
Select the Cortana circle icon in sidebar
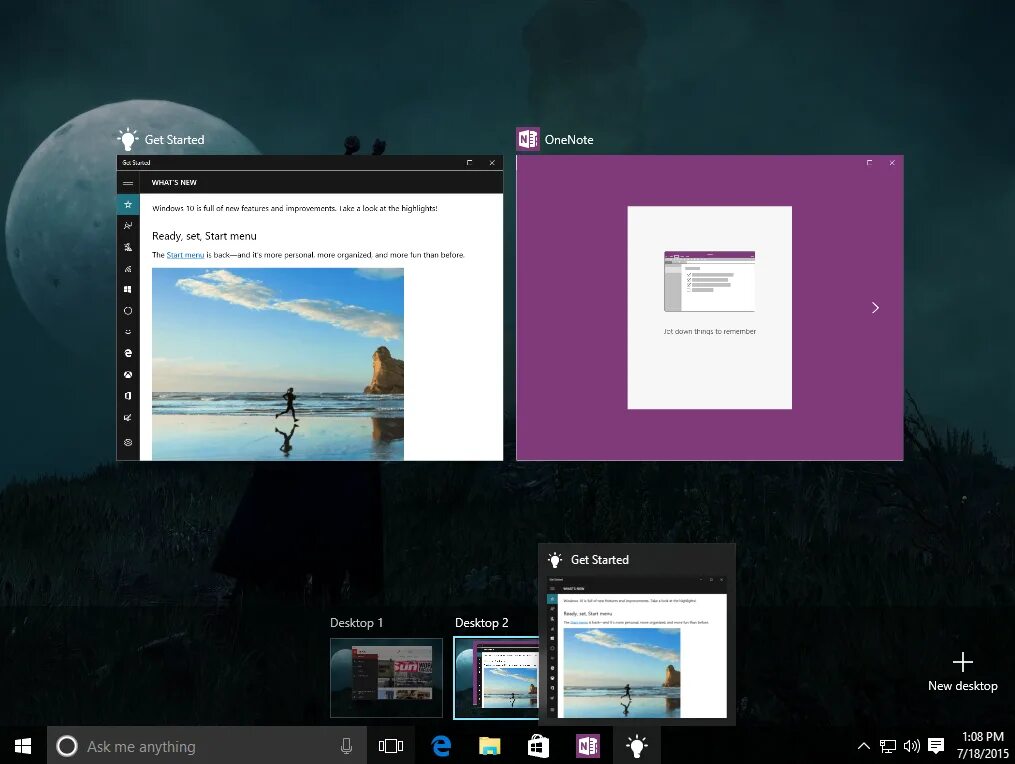tap(128, 311)
